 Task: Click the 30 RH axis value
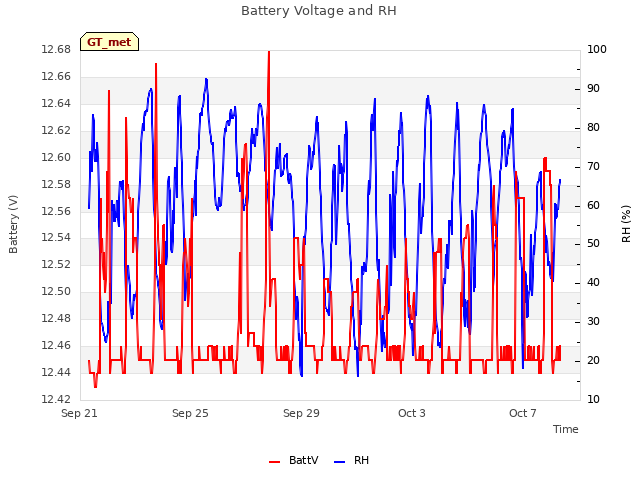tap(593, 322)
